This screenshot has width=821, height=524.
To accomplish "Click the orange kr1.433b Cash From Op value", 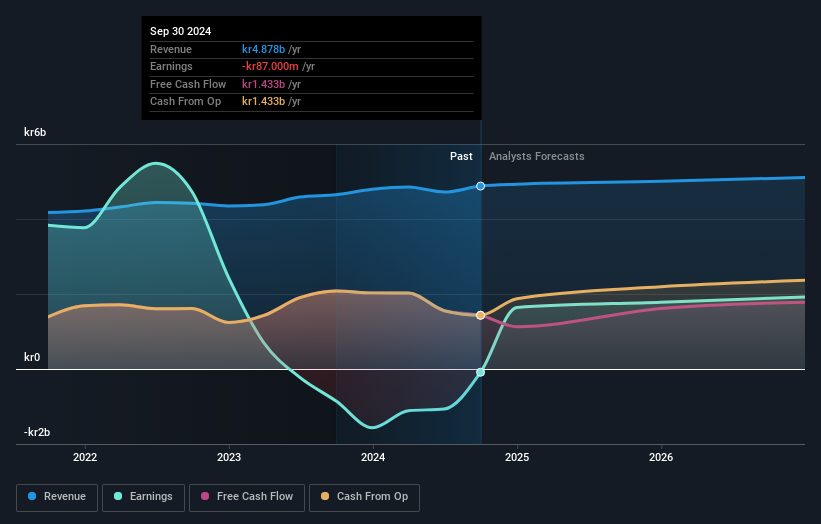I will point(263,102).
